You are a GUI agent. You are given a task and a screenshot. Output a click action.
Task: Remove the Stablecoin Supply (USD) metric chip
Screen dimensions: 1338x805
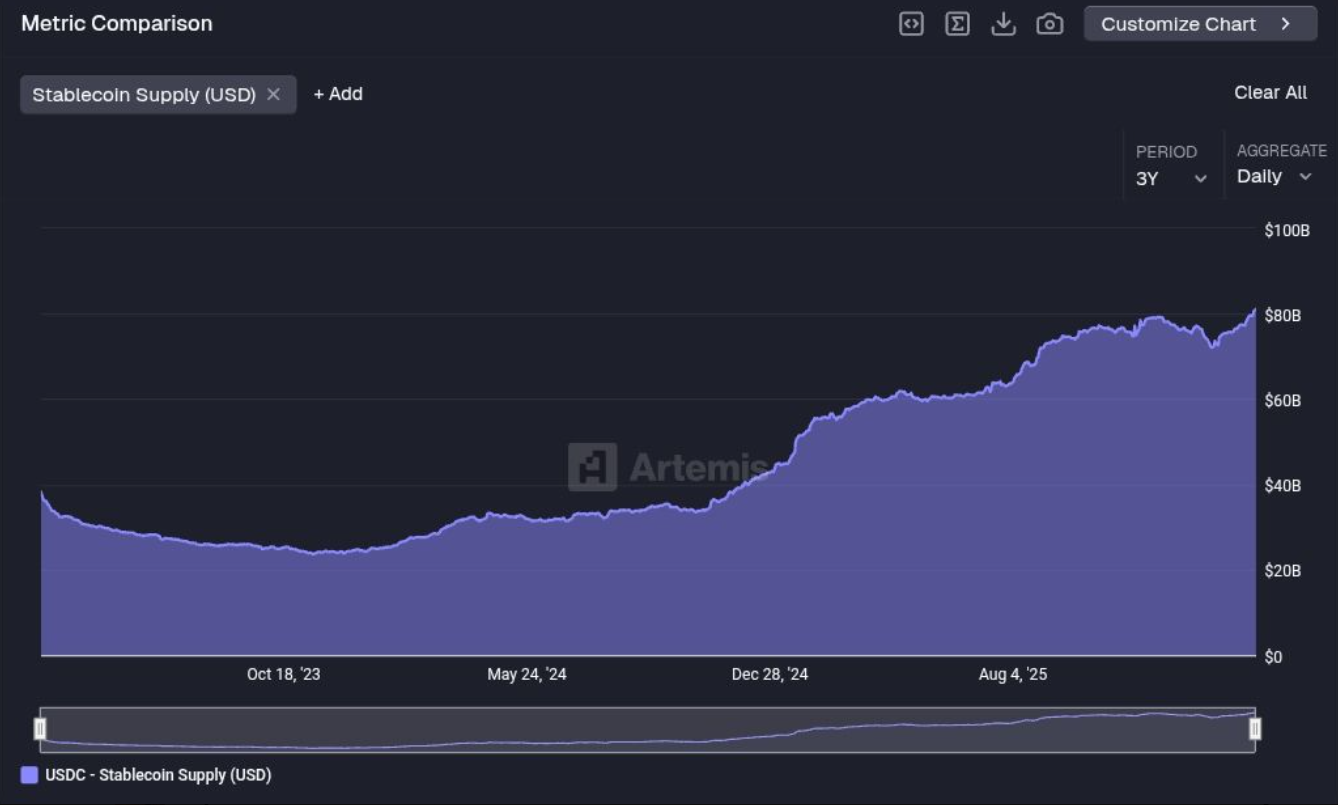click(x=274, y=94)
